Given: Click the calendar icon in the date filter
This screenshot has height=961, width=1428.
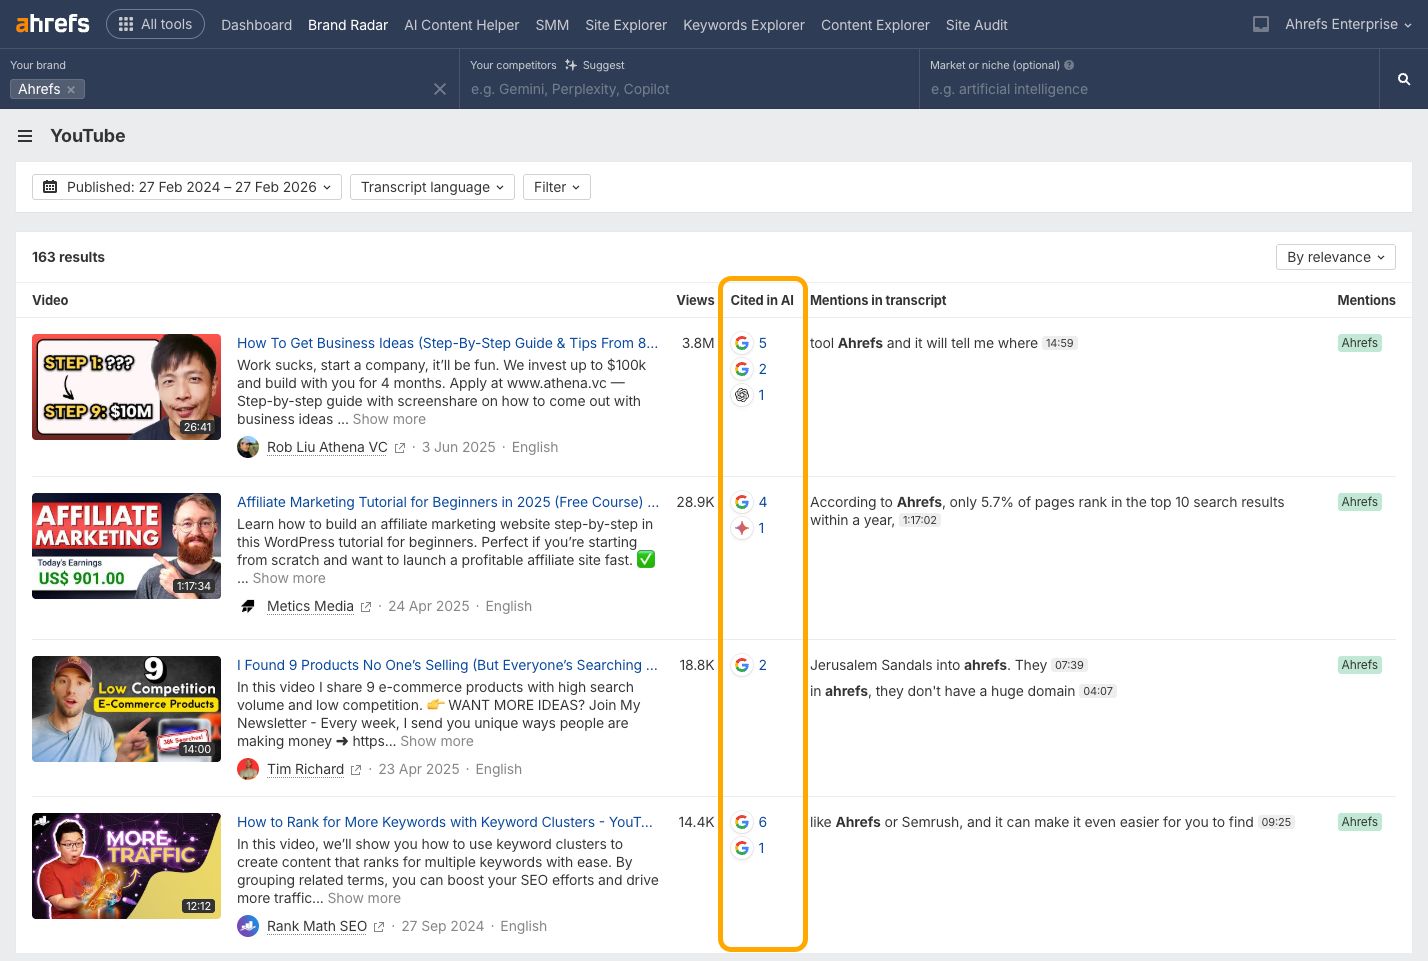Looking at the screenshot, I should tap(50, 186).
